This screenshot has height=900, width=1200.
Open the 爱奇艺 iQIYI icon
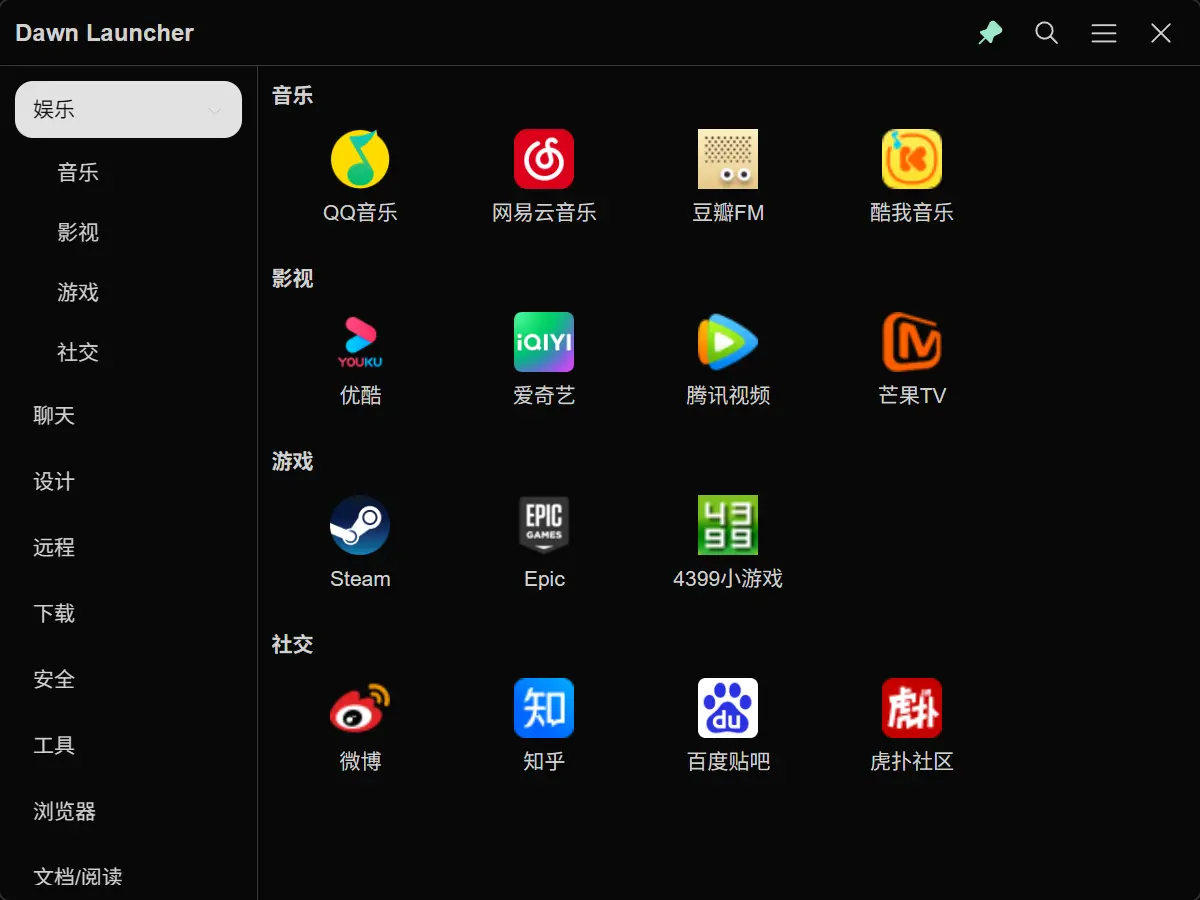(544, 342)
